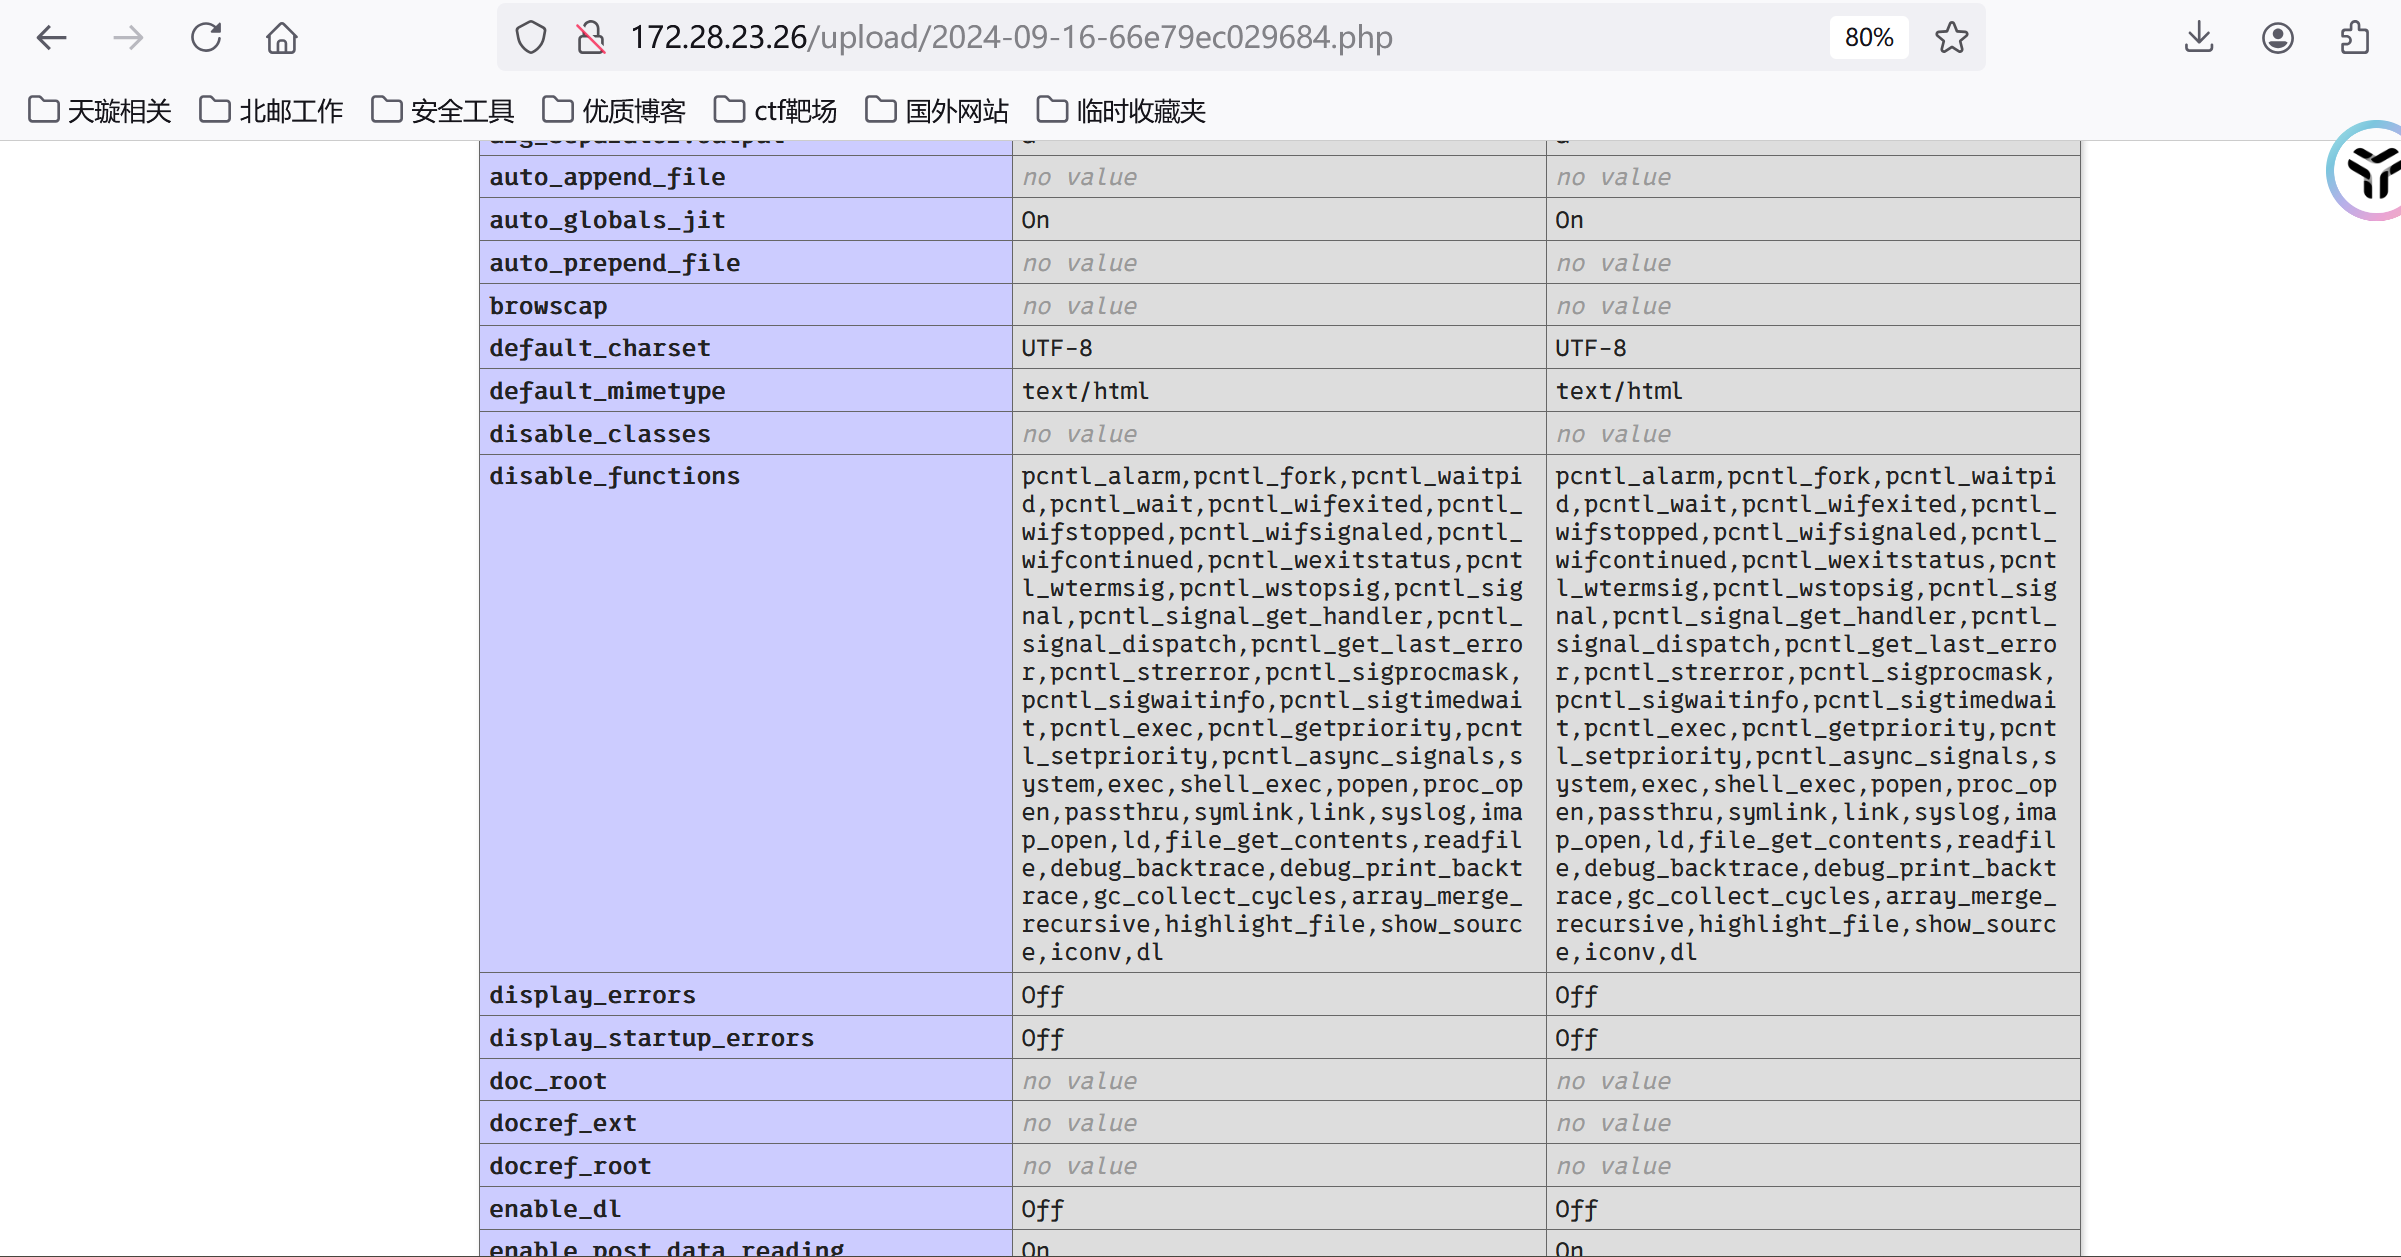
Task: Reset the 80% zoom level badge
Action: (1868, 38)
